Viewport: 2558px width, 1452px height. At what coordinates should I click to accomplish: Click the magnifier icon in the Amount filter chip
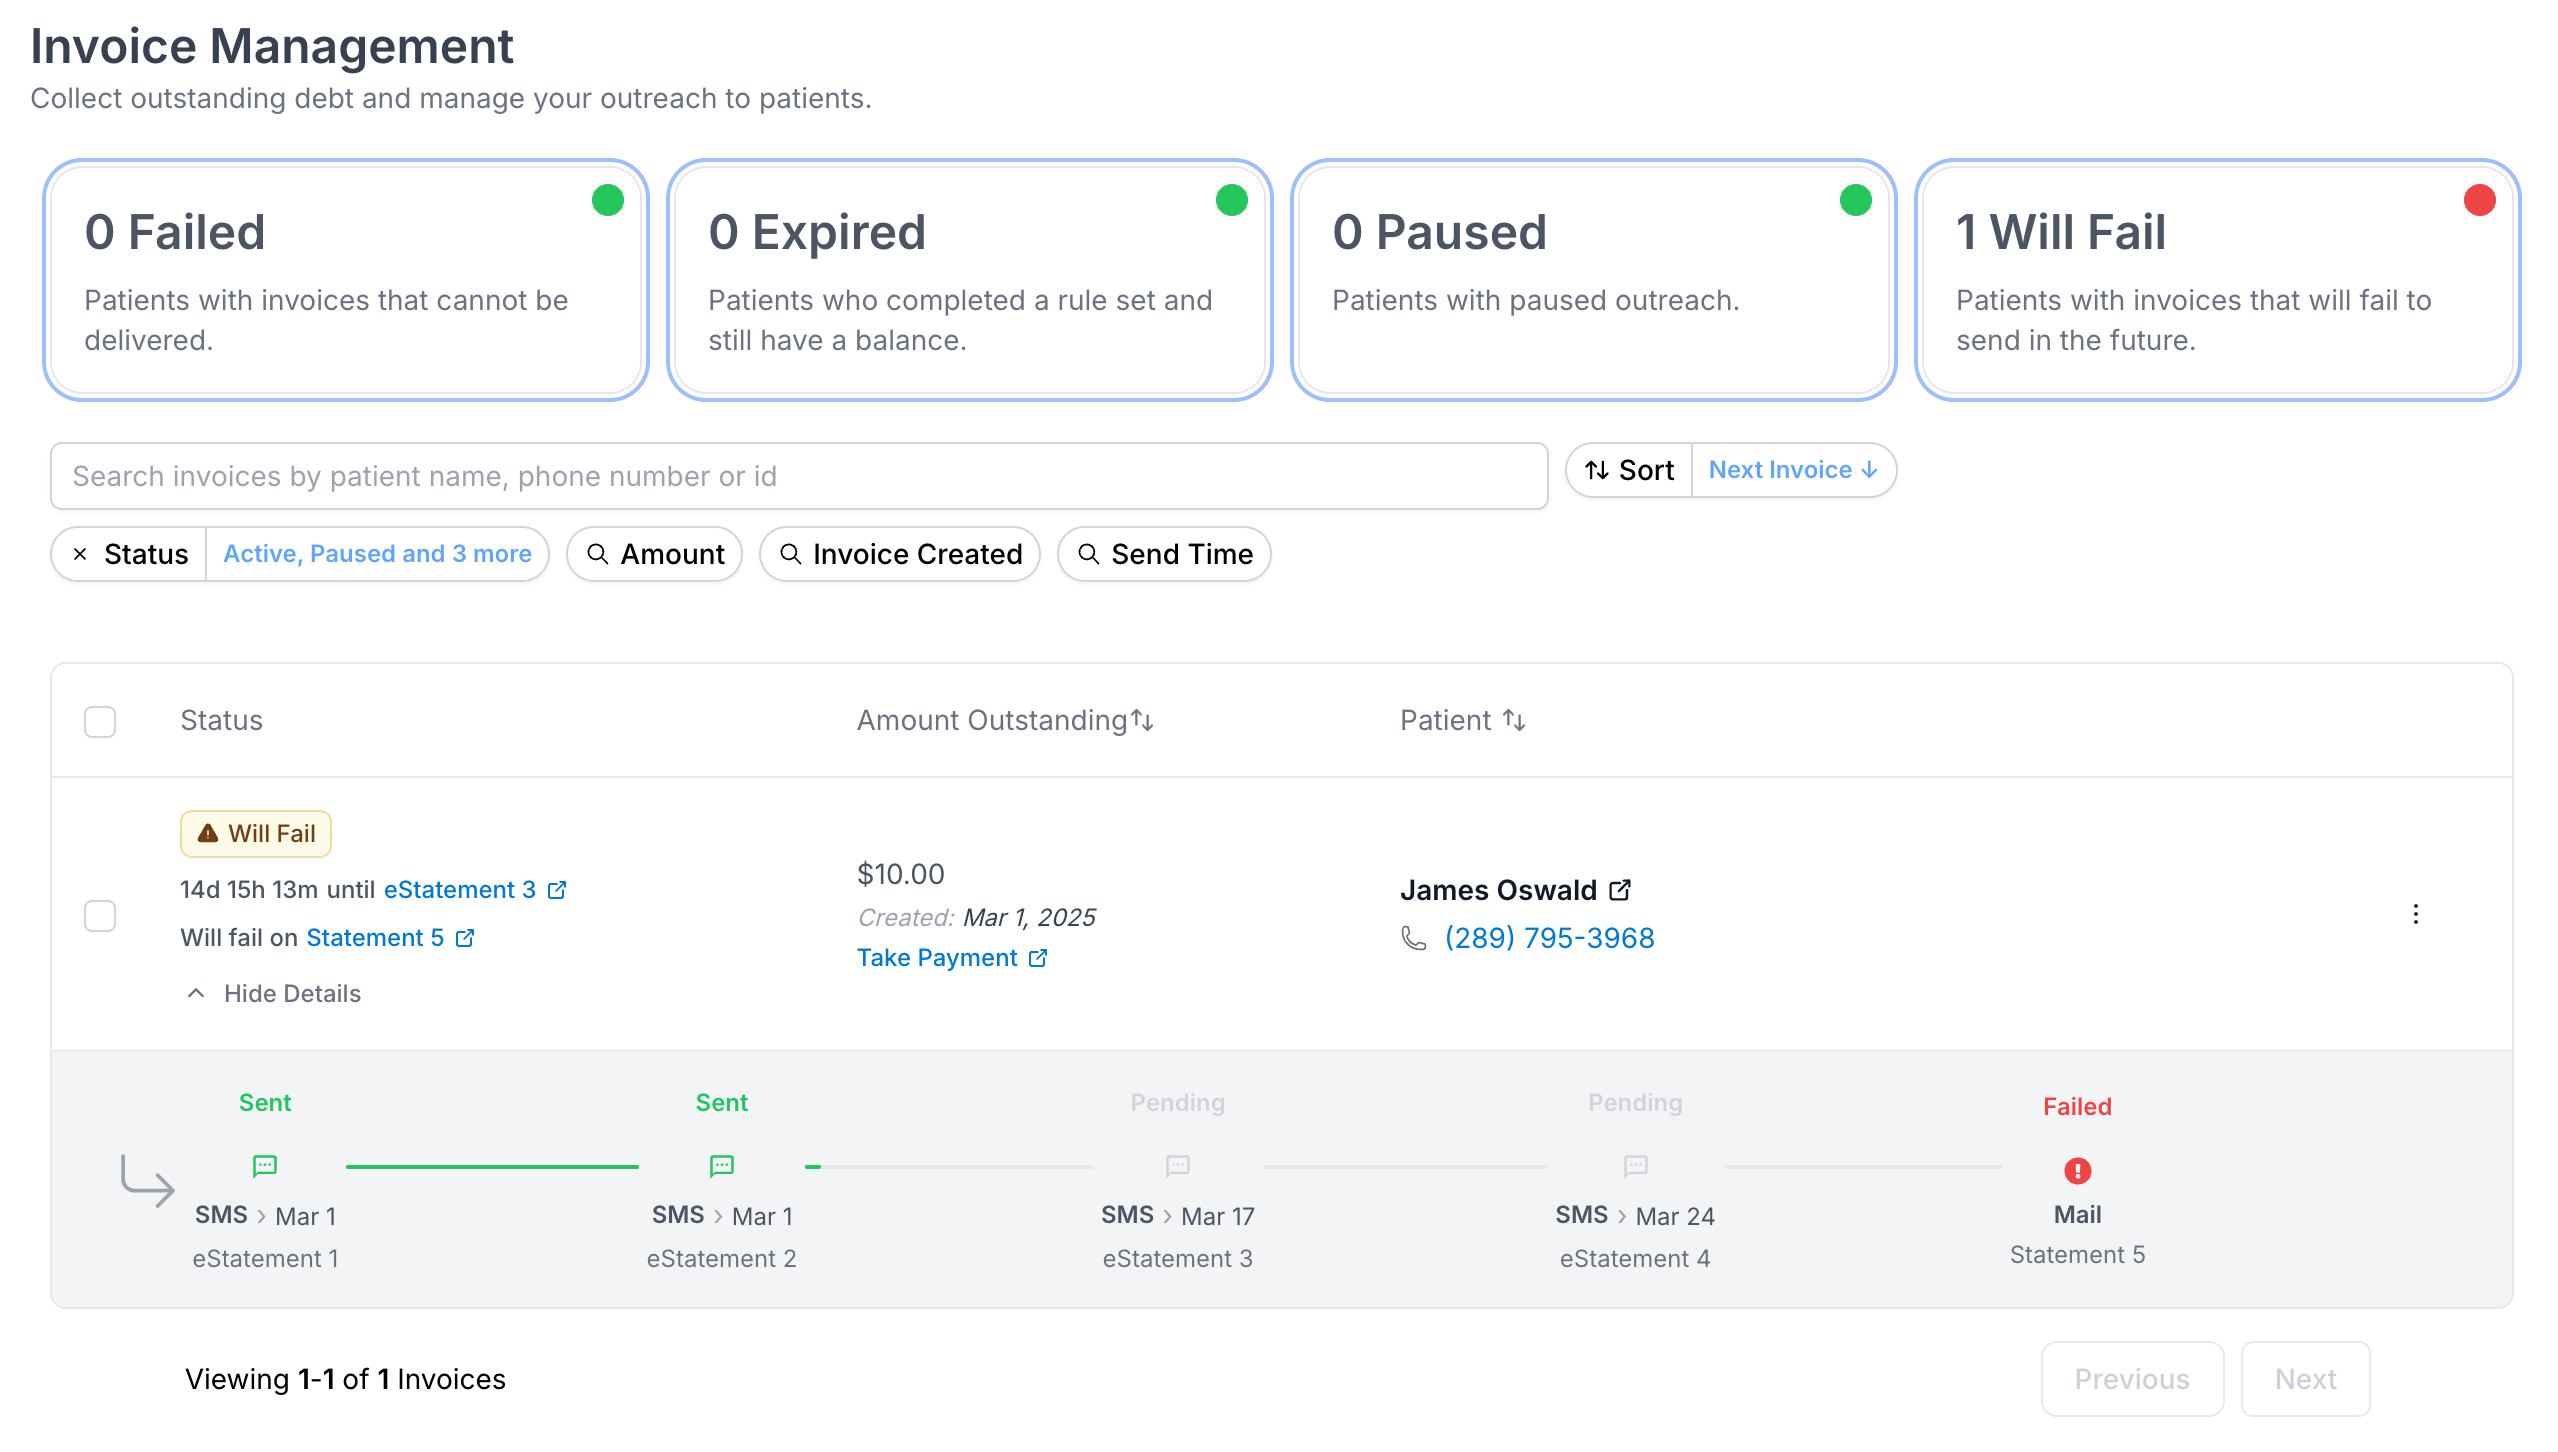tap(599, 553)
